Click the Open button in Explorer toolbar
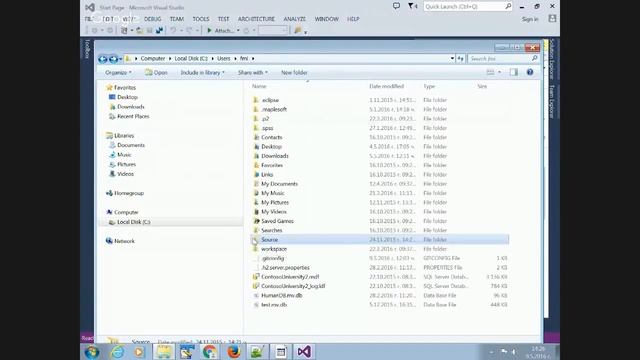This screenshot has height=360, width=640. point(156,72)
